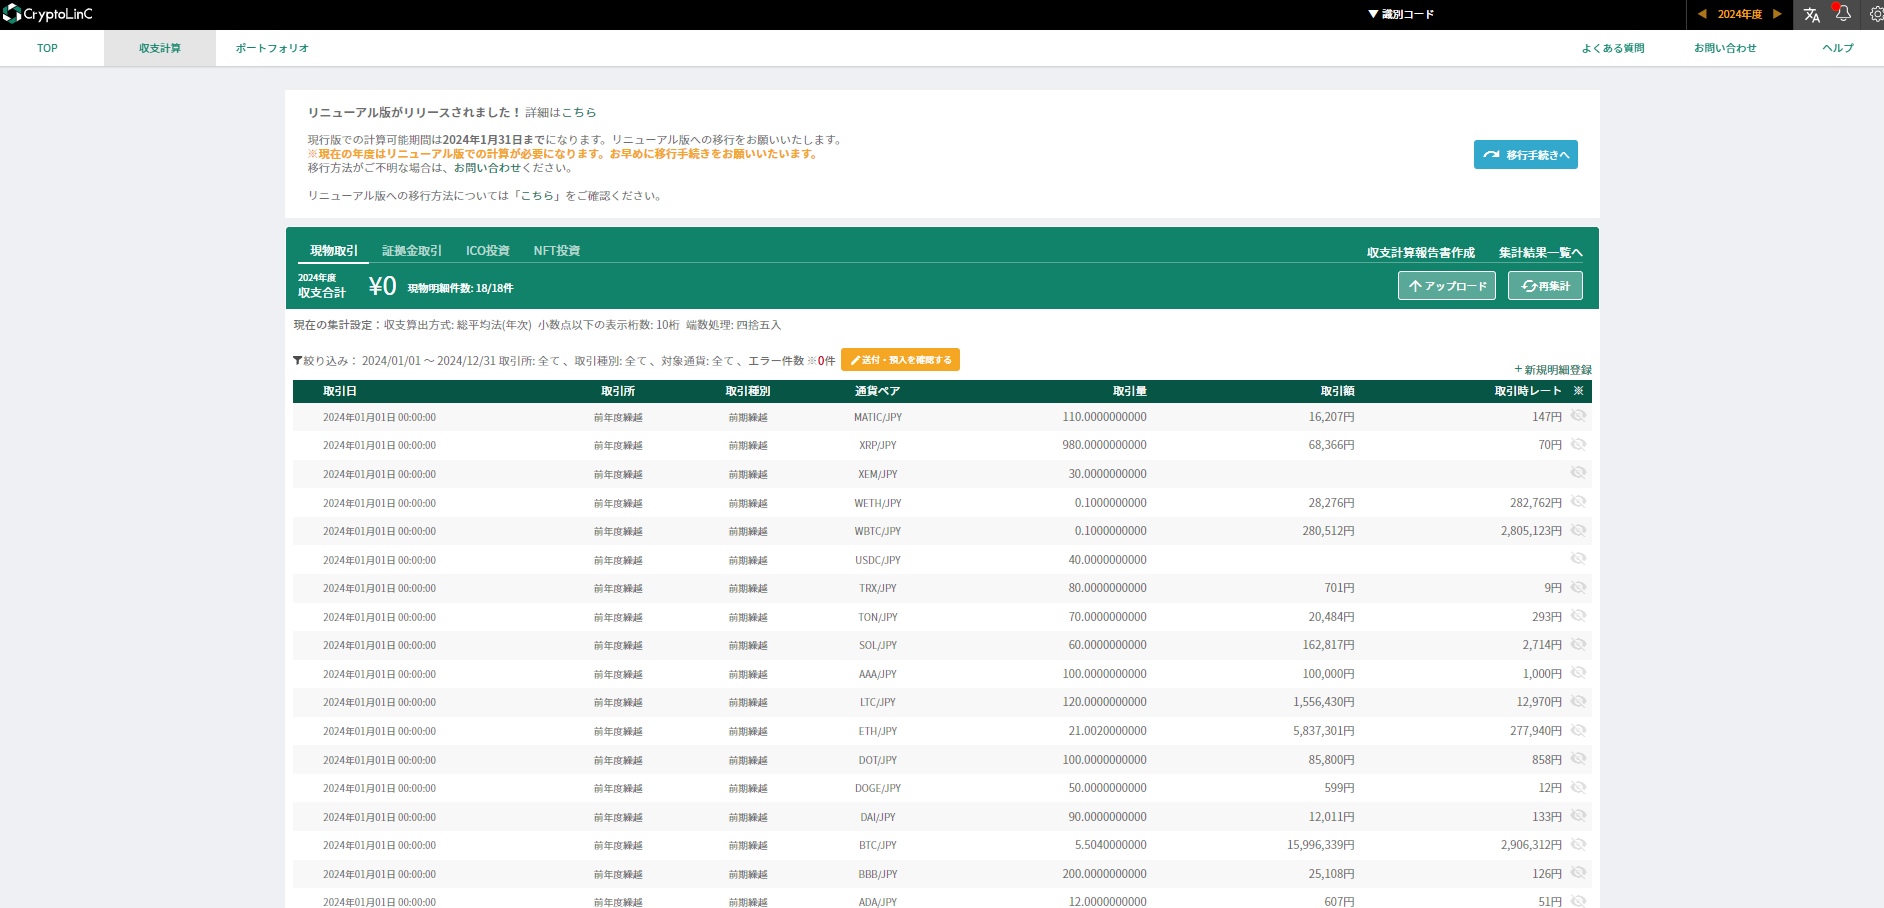Viewport: 1884px width, 908px height.
Task: Click the 取引時レート column header
Action: click(1528, 391)
